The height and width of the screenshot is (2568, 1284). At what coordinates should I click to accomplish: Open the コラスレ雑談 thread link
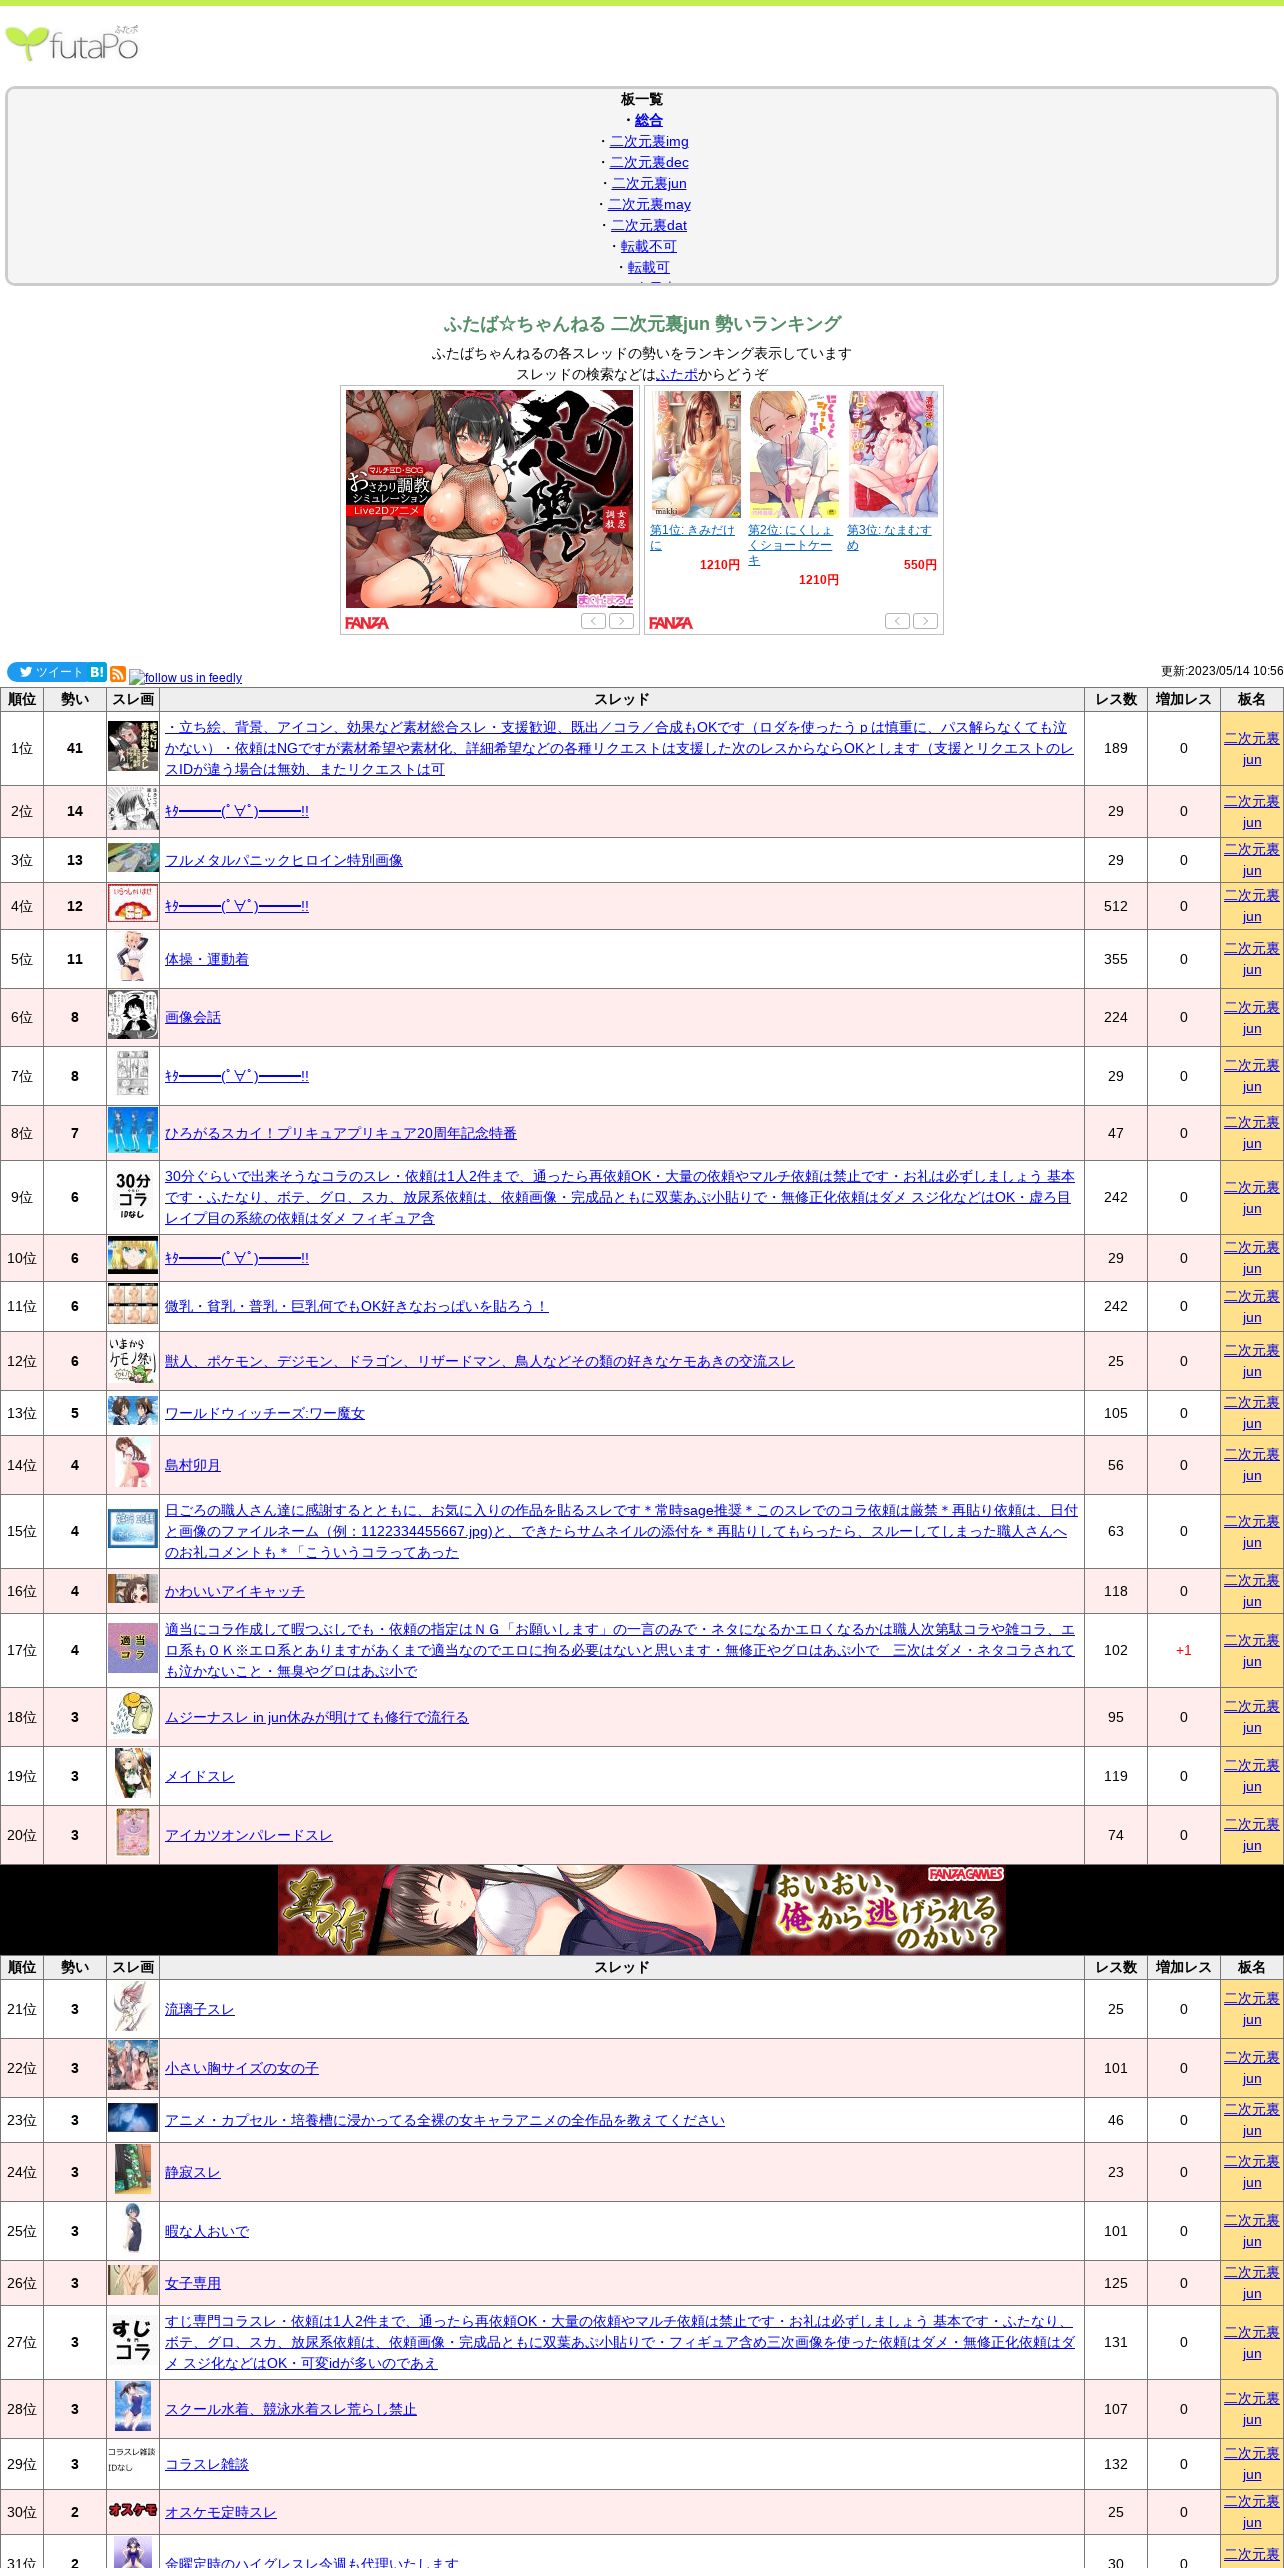coord(207,2464)
